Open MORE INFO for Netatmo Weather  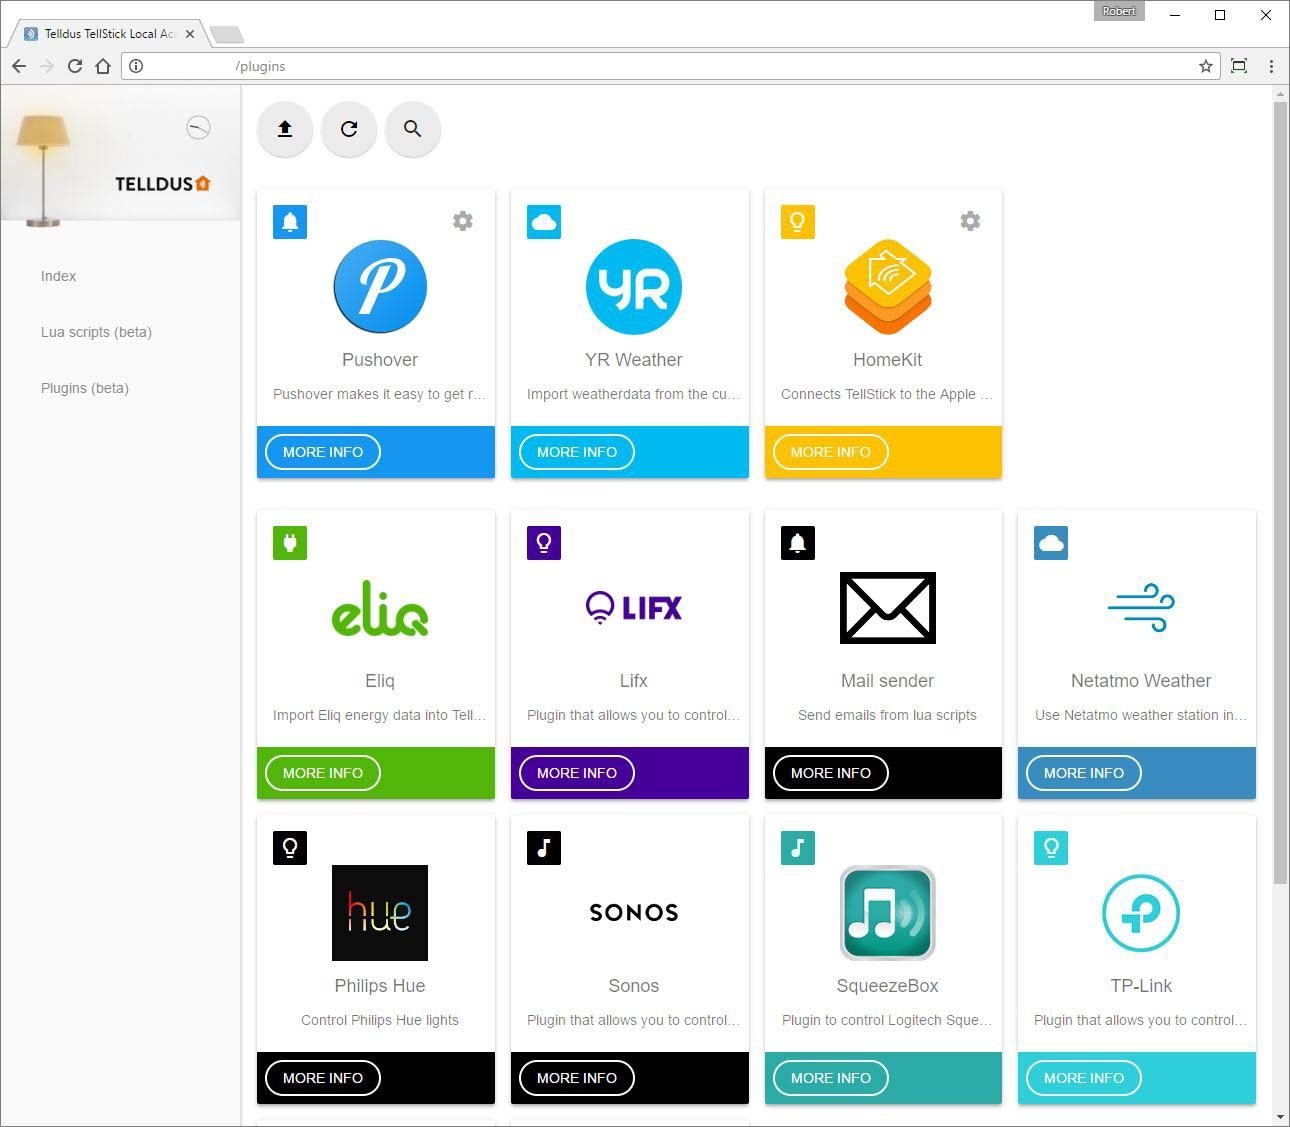[x=1084, y=773]
